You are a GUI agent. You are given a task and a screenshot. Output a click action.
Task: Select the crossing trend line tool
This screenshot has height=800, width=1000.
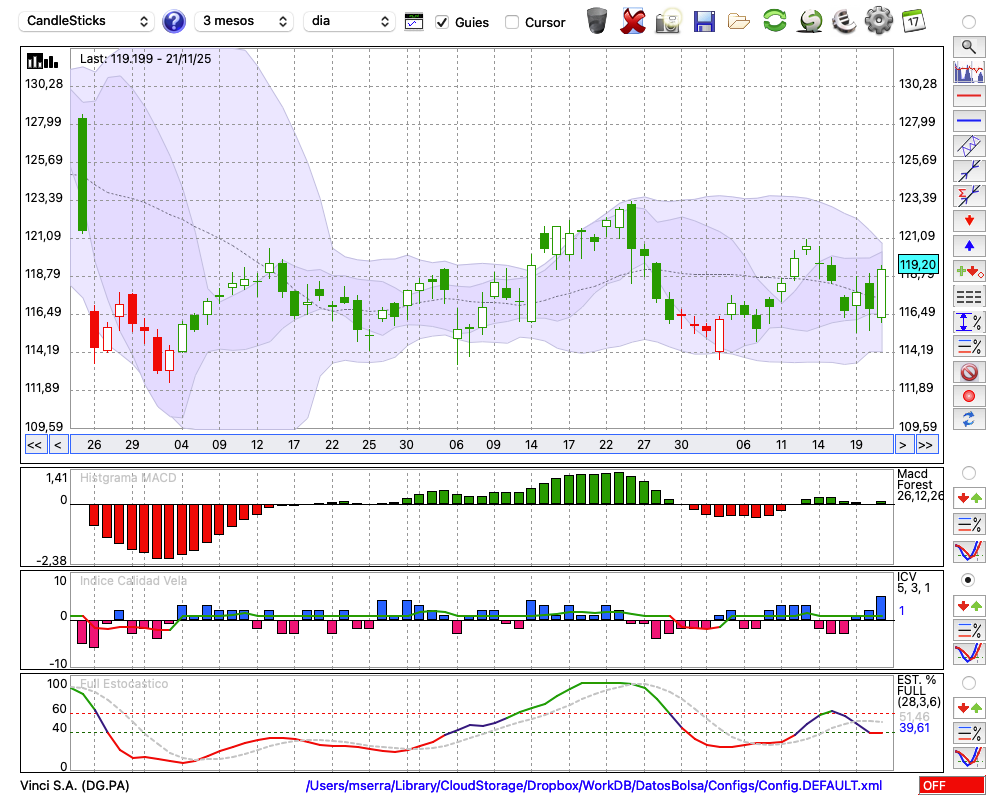[x=969, y=171]
